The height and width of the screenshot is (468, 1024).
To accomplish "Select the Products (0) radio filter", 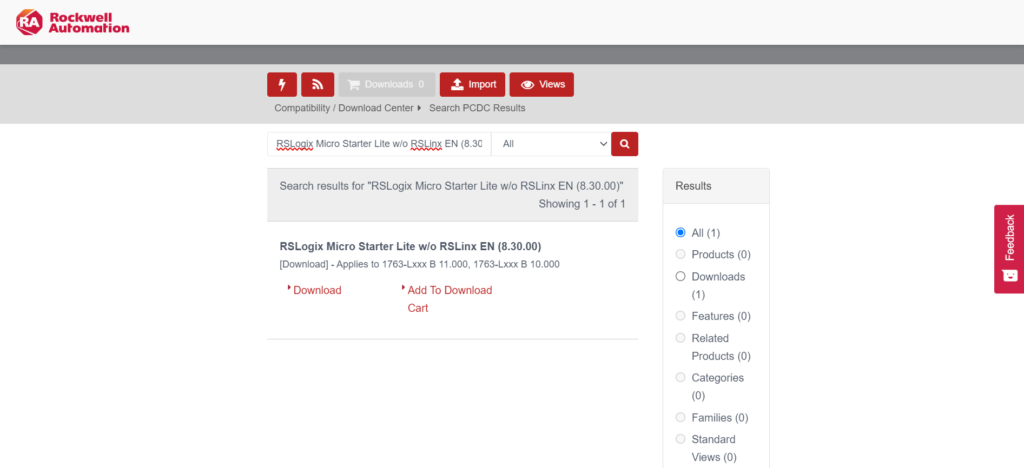I will 680,254.
